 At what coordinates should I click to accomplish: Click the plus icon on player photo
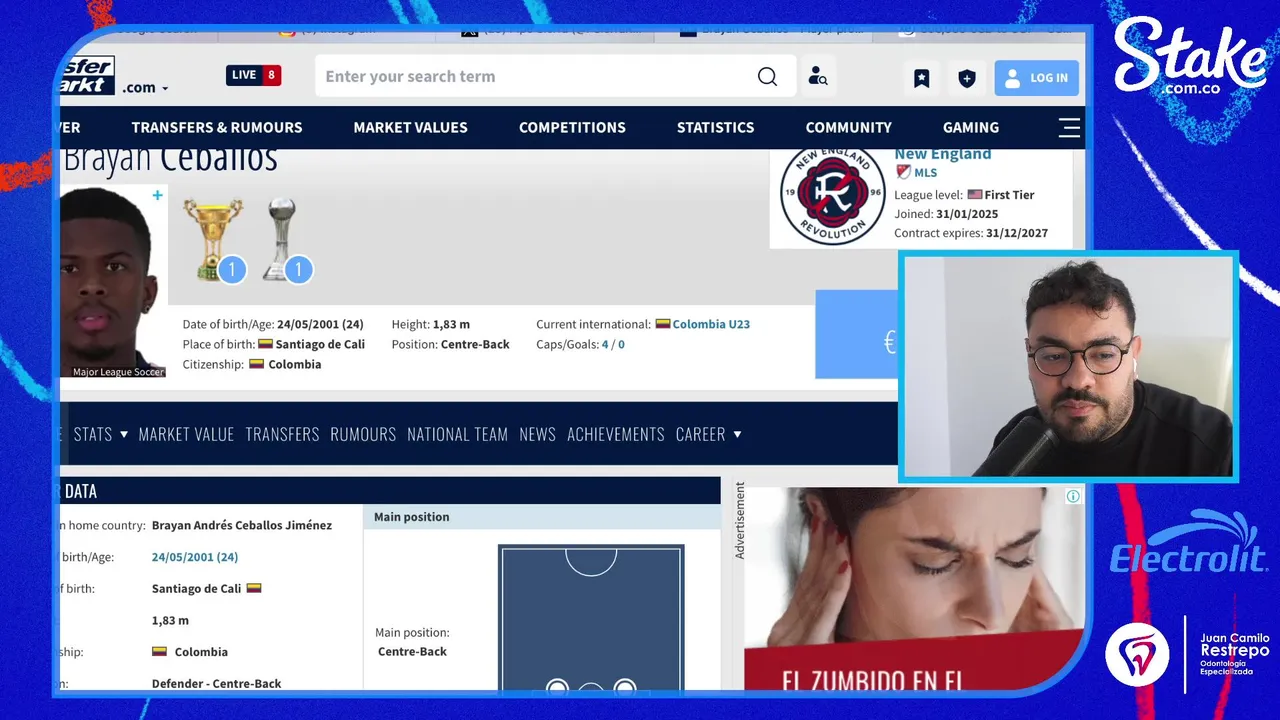coord(157,196)
